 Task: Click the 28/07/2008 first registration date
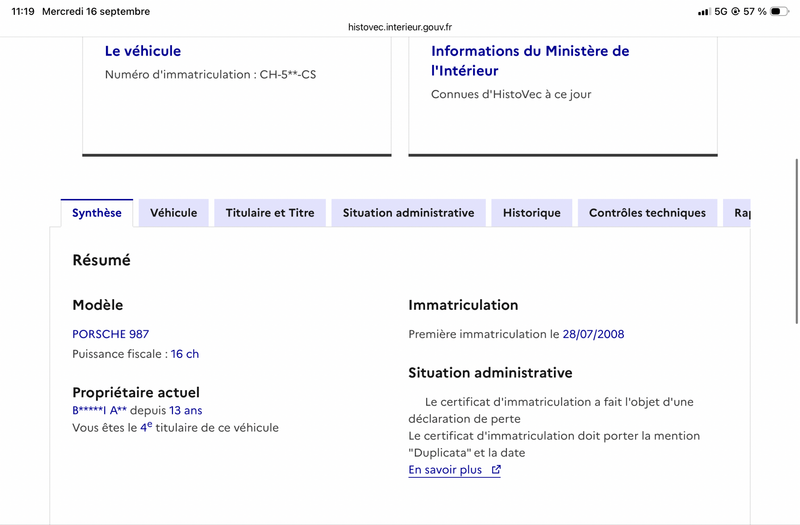tap(593, 334)
